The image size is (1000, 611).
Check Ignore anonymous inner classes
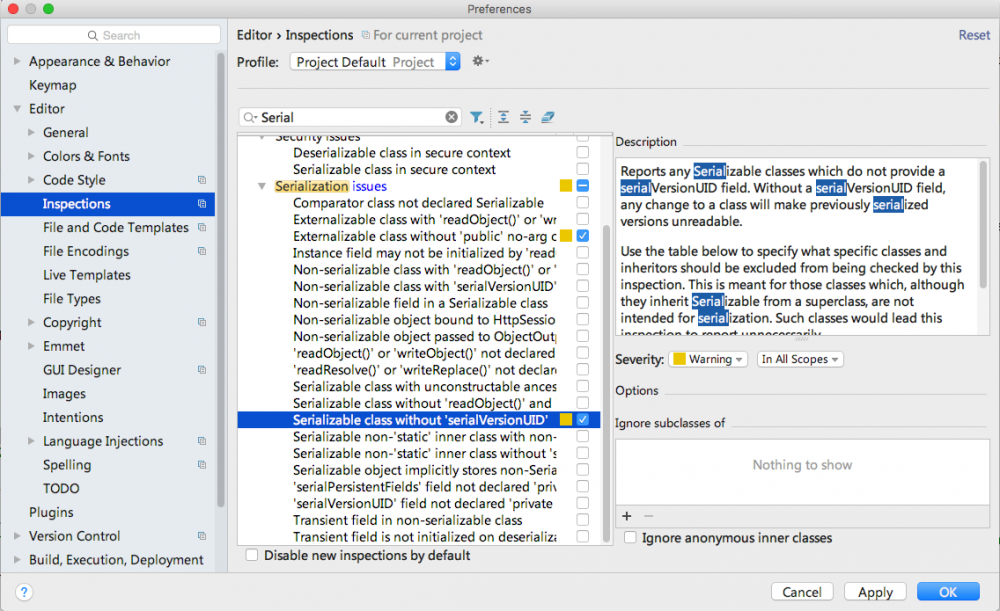pyautogui.click(x=630, y=538)
